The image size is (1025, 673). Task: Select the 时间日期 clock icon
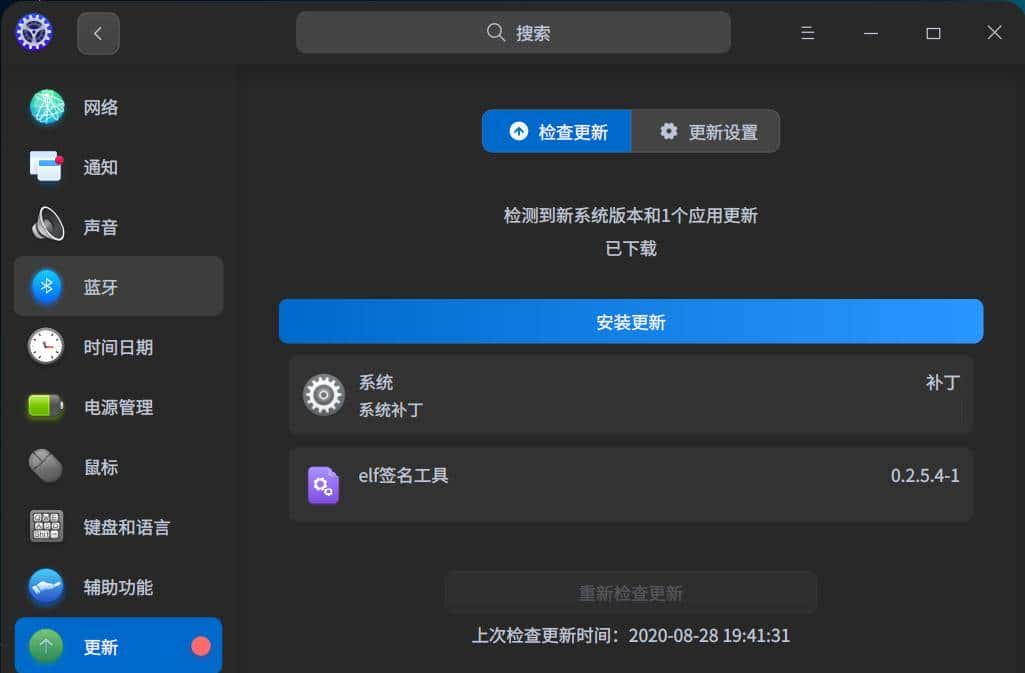coord(44,347)
